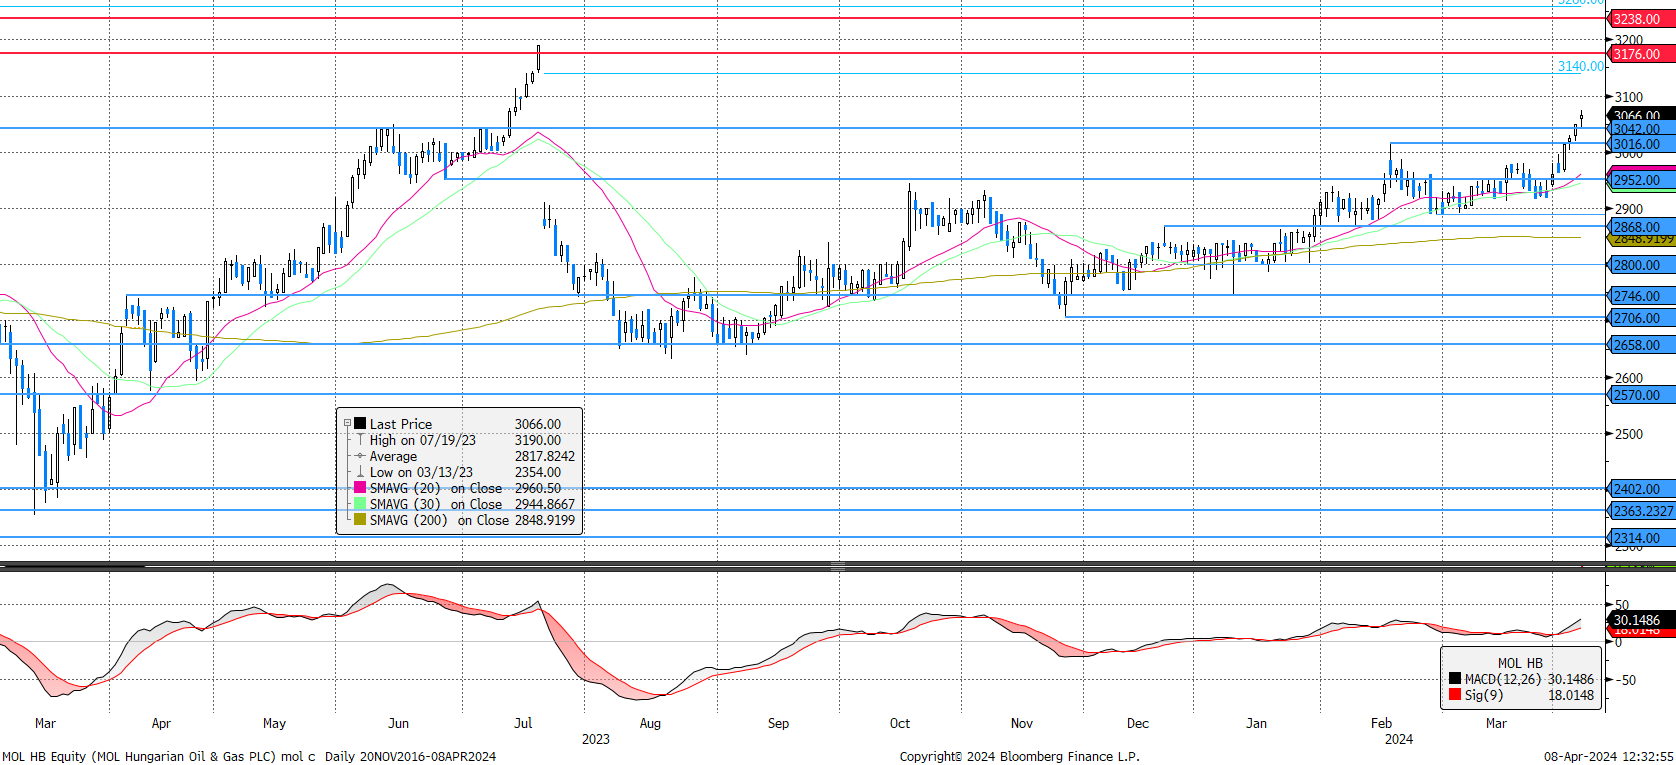1676x765 pixels.
Task: Select the blue 2658.00 price tag
Action: [x=1641, y=345]
